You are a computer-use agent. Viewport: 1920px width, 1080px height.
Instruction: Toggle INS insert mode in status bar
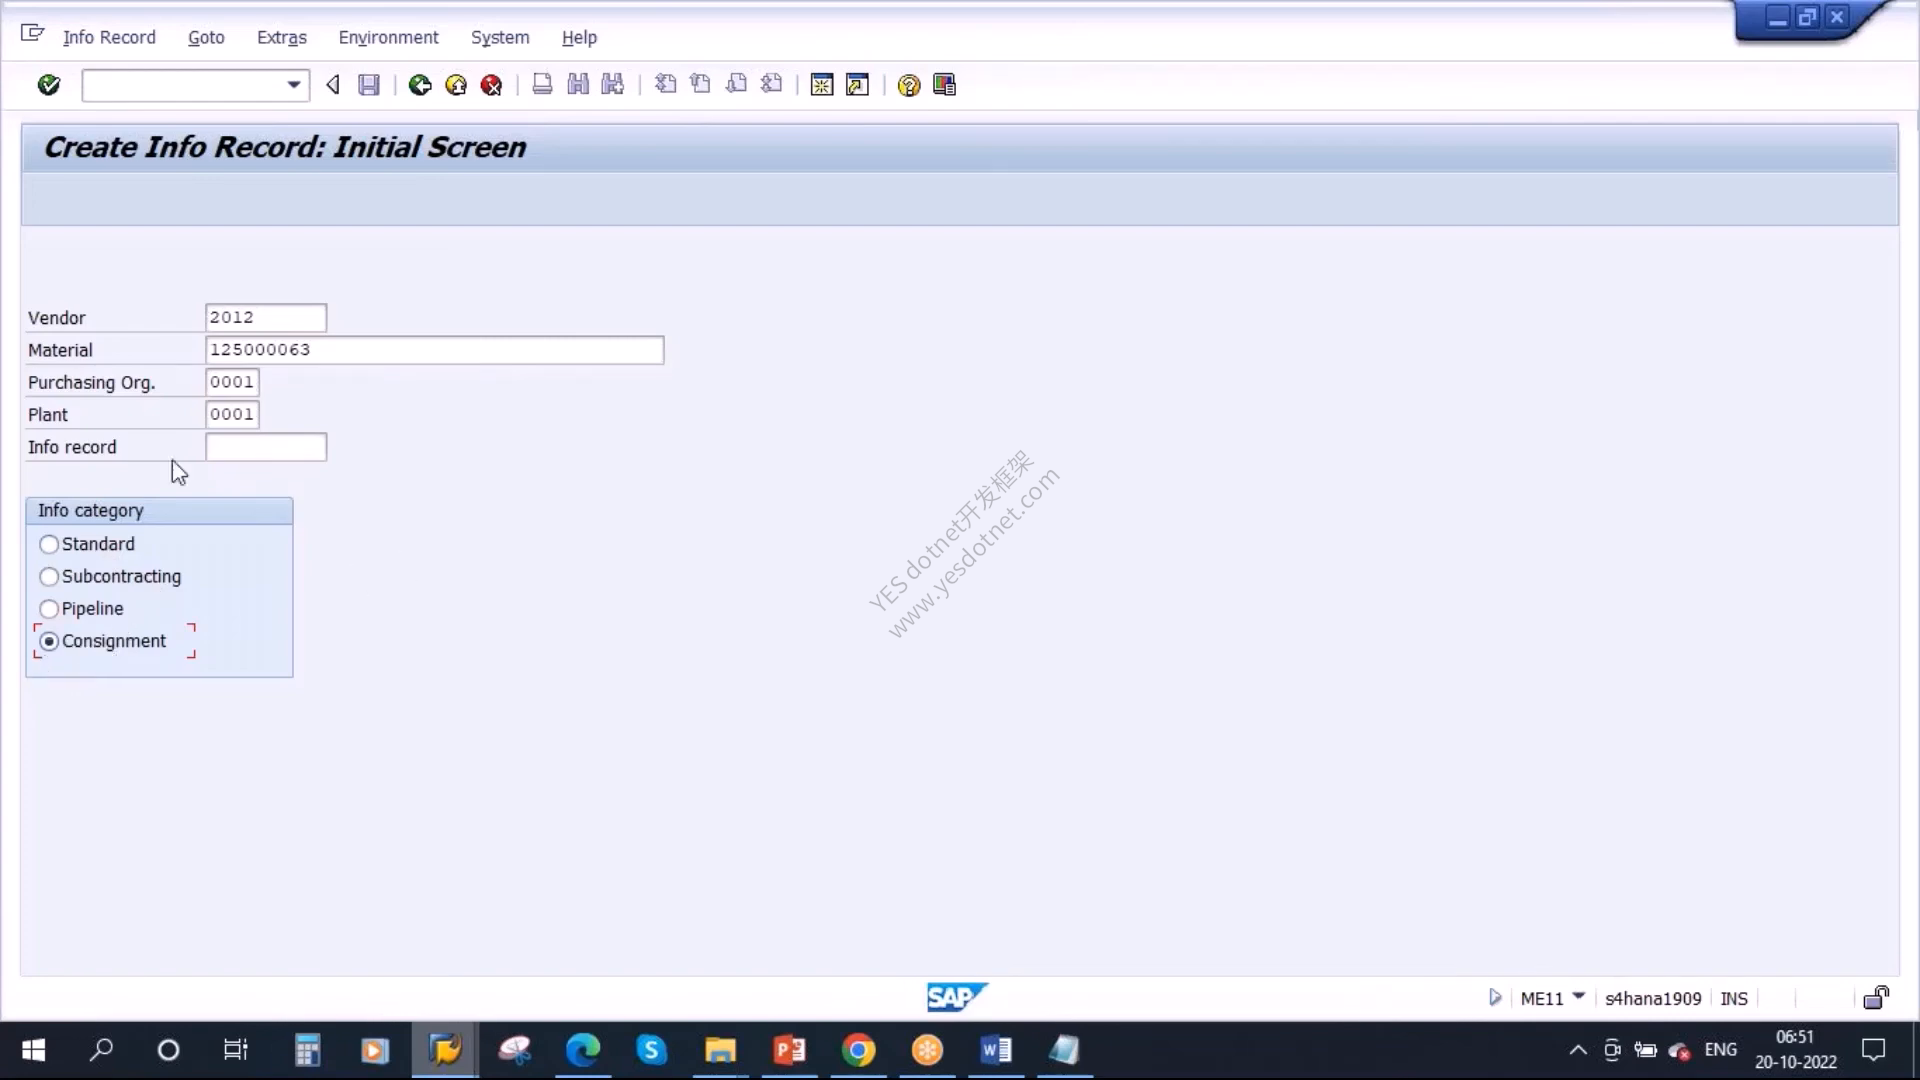pyautogui.click(x=1733, y=998)
